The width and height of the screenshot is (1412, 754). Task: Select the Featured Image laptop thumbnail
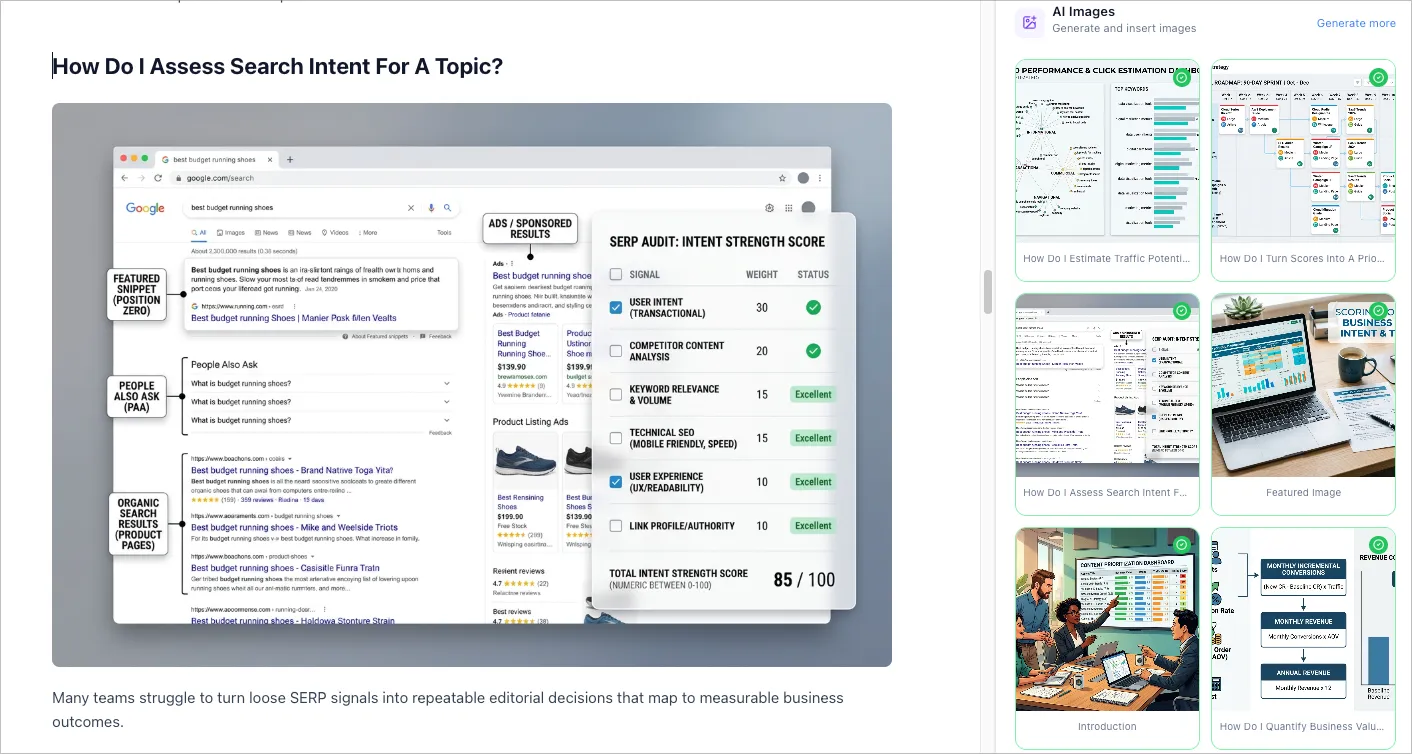1303,385
